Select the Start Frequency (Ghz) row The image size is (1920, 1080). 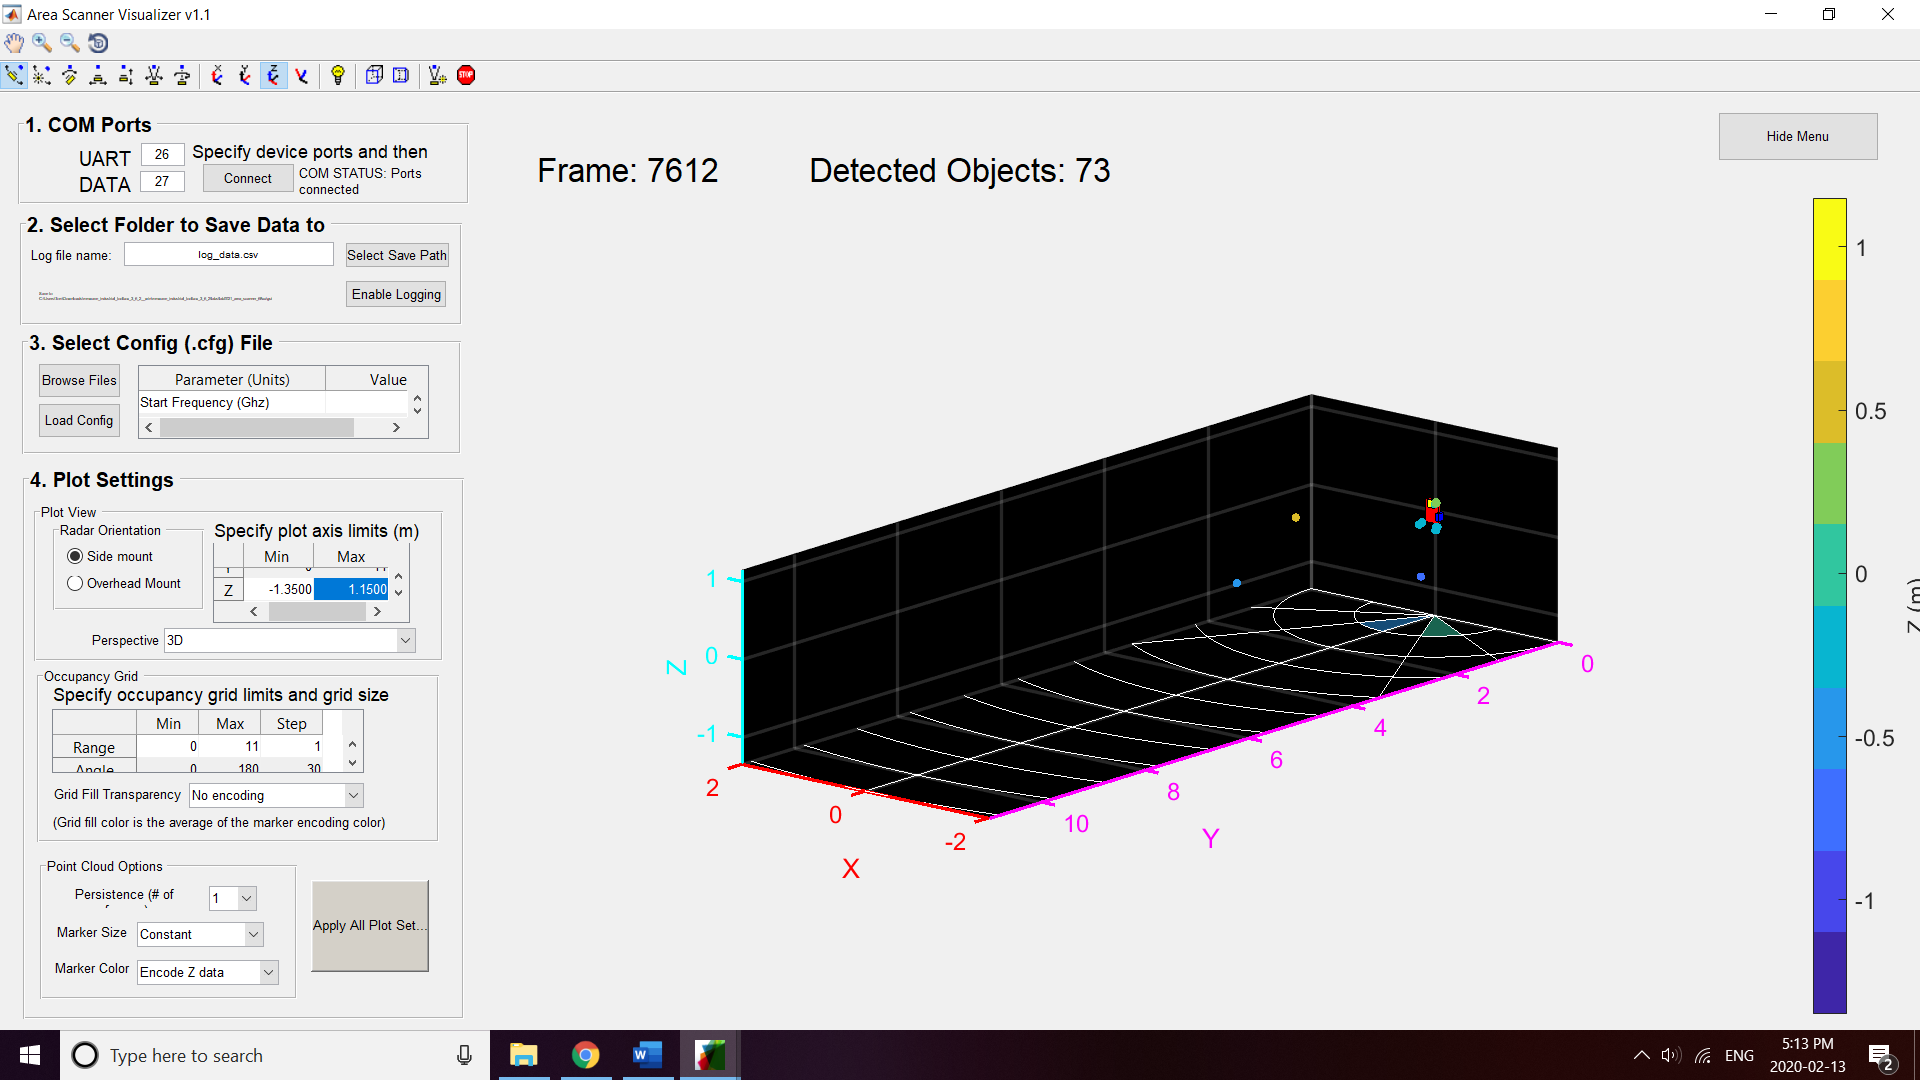pyautogui.click(x=275, y=402)
